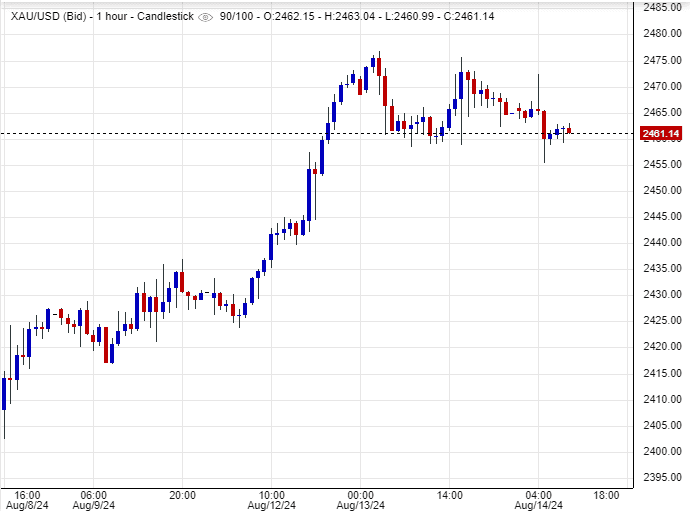This screenshot has height=511, width=690.
Task: Select the Aug/8/24 date on time axis
Action: pyautogui.click(x=27, y=505)
